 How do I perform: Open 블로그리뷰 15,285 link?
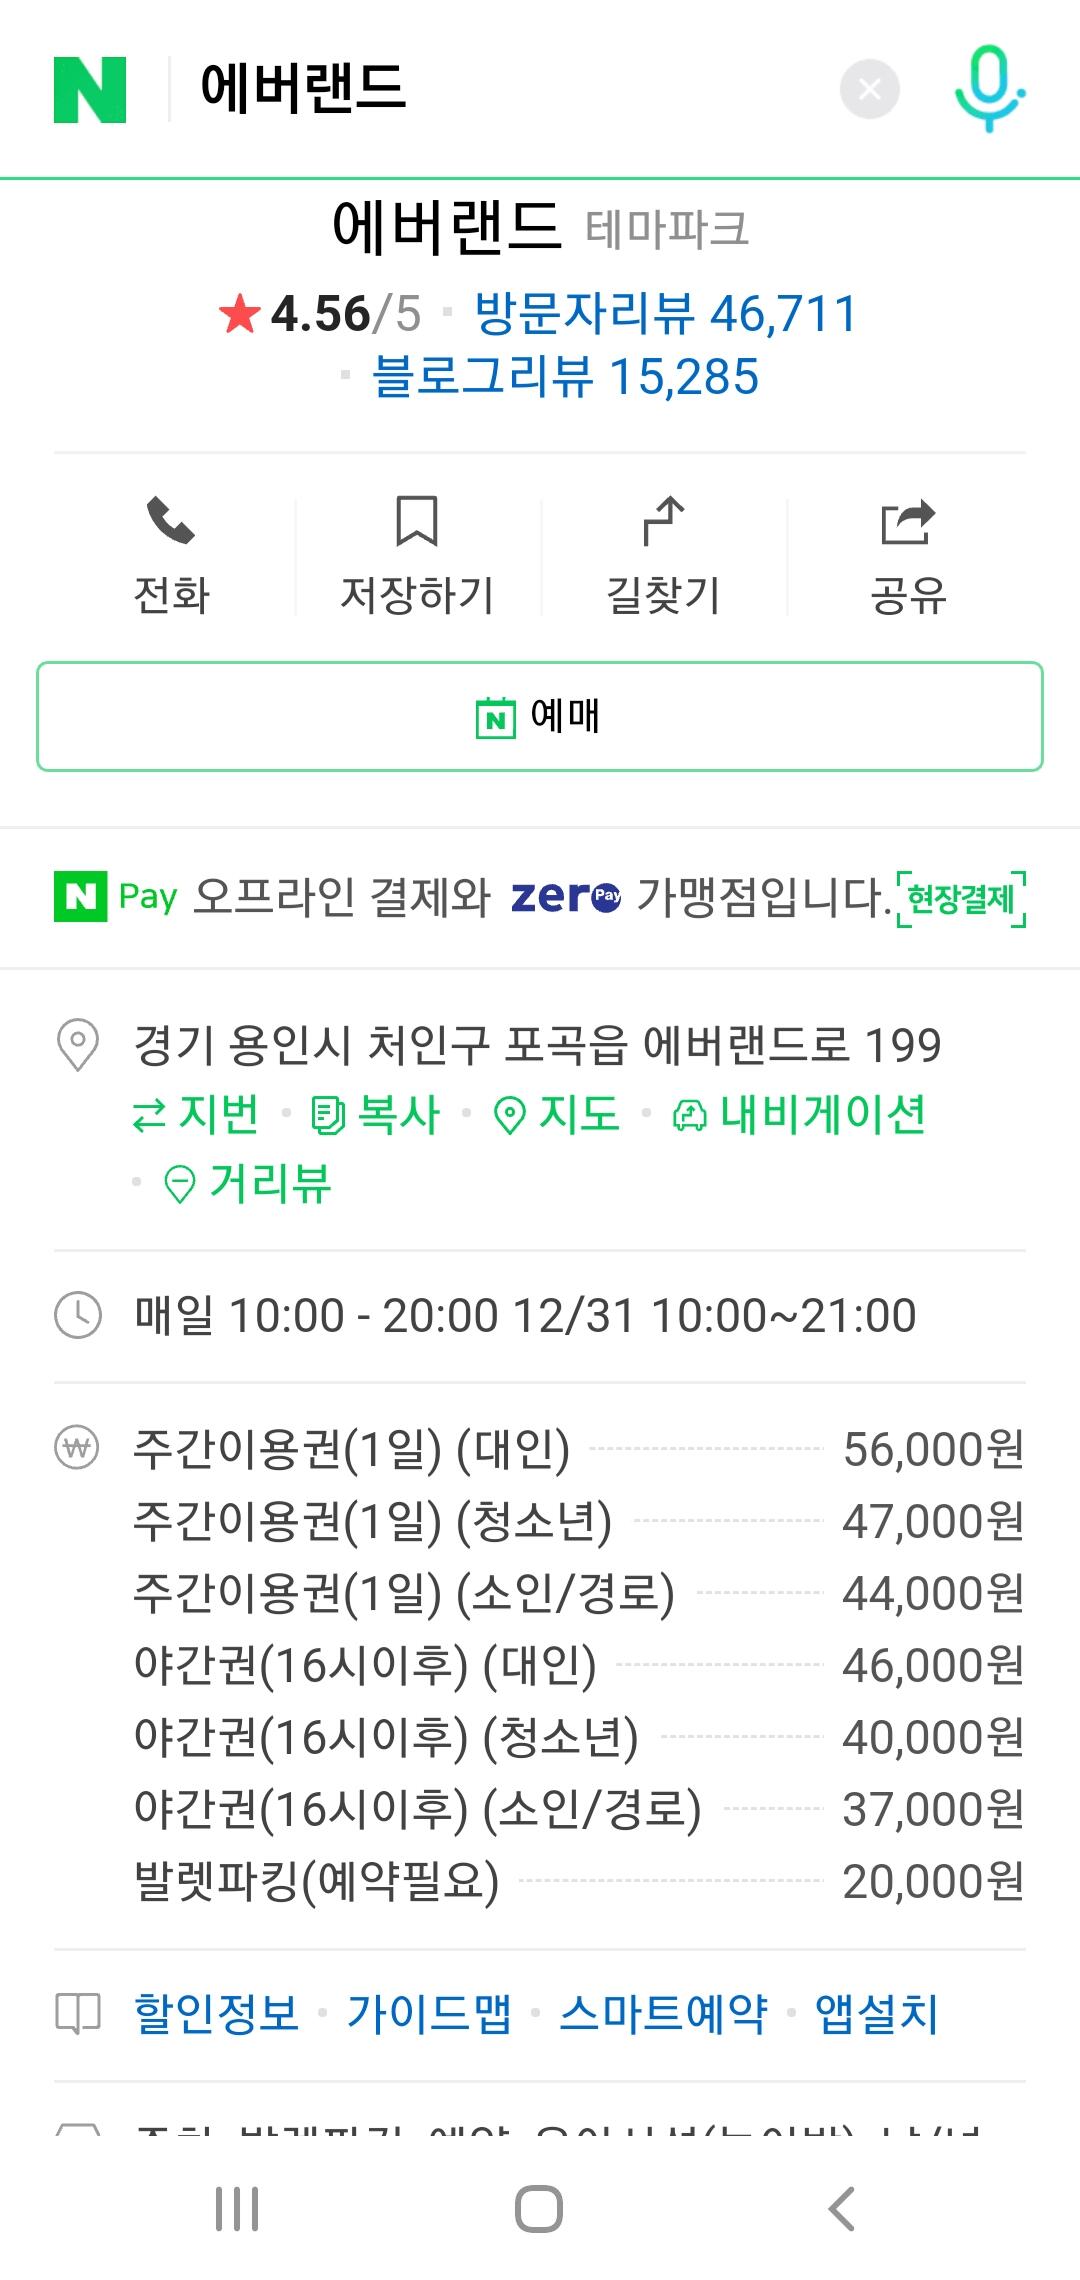click(x=565, y=377)
